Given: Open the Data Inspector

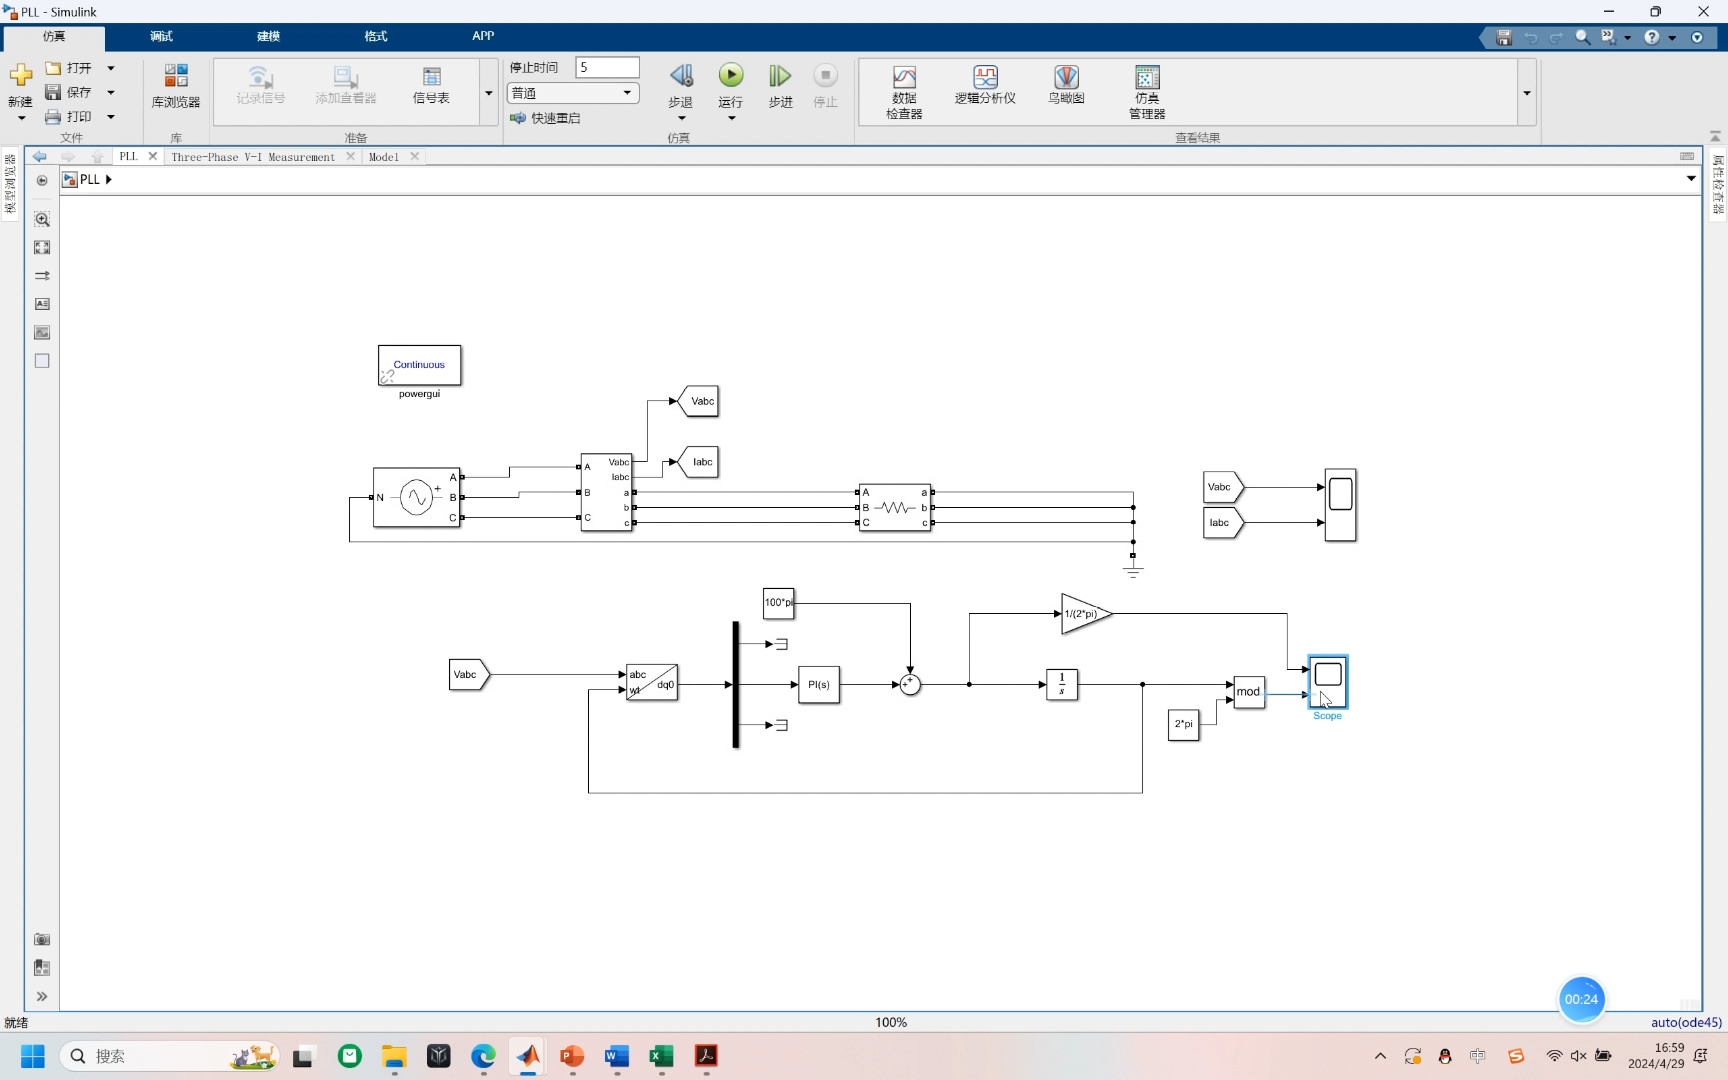Looking at the screenshot, I should coord(904,92).
